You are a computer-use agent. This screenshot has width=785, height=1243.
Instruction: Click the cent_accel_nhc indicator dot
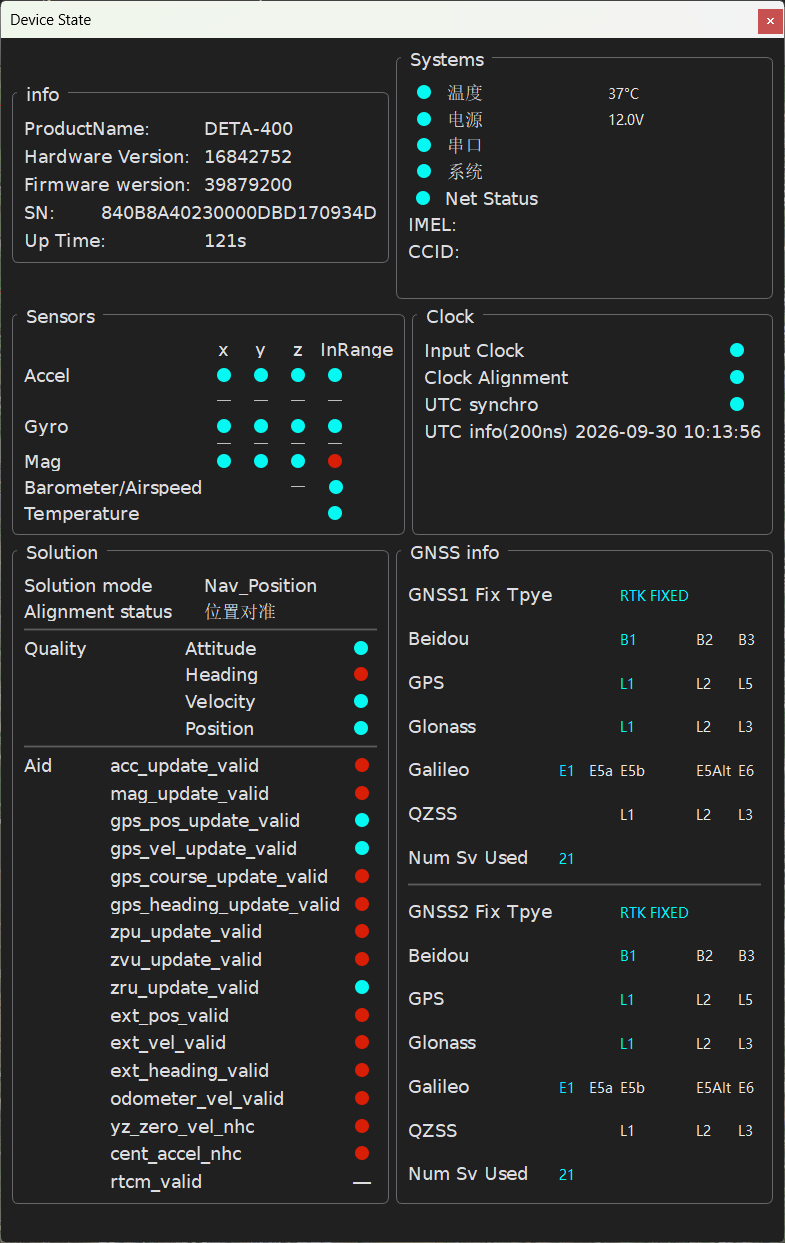362,1153
